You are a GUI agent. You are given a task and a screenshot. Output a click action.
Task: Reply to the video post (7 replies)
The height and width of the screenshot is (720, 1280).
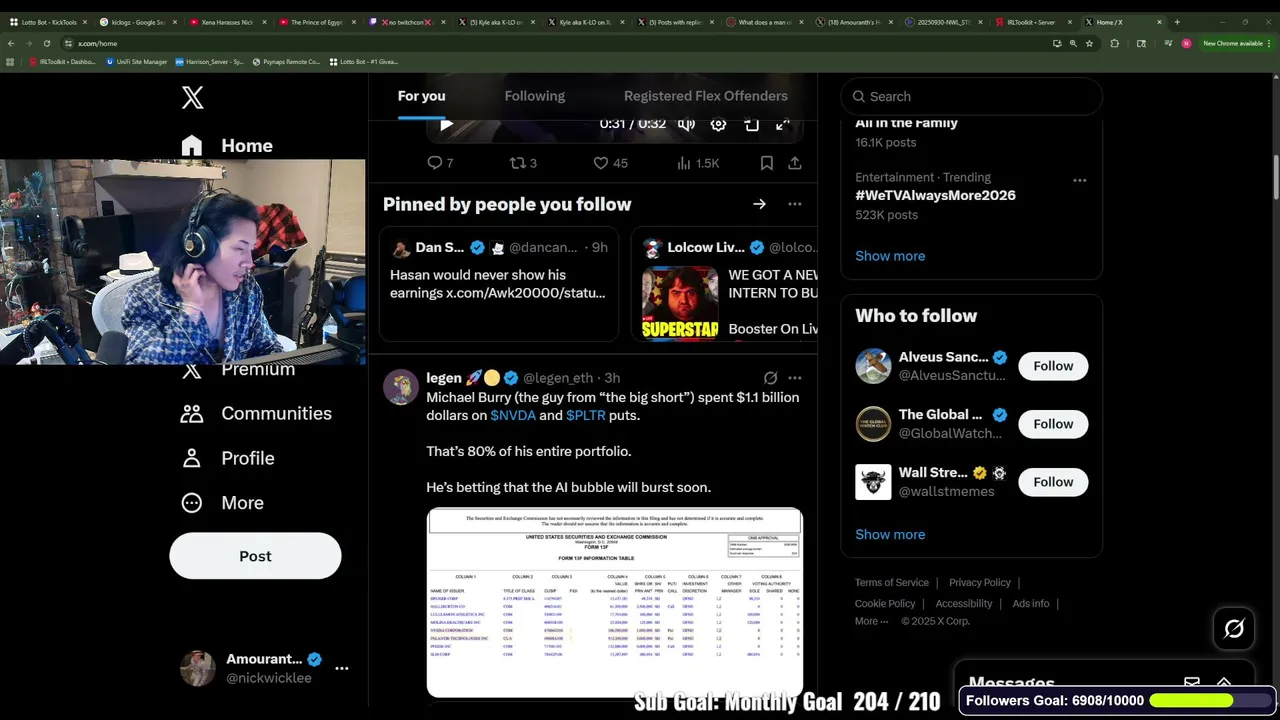(440, 163)
